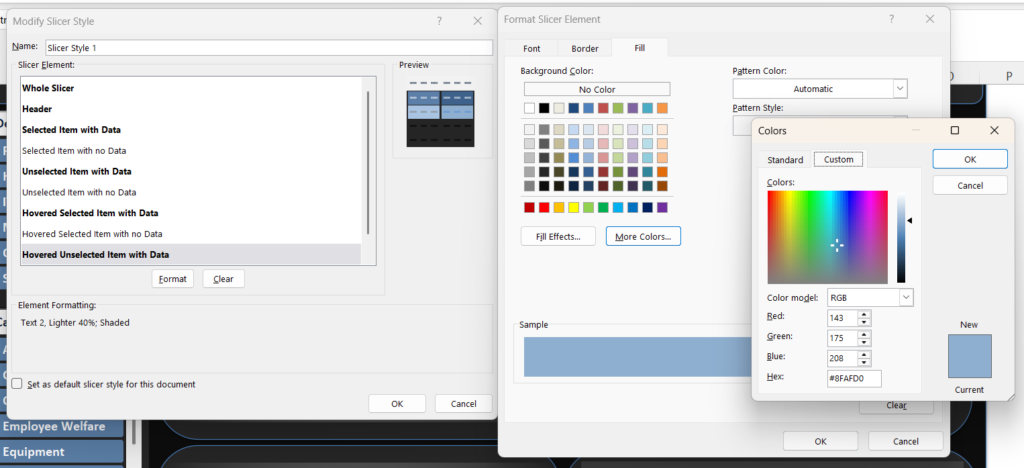Enable set as default slicer style checkbox

coord(17,384)
